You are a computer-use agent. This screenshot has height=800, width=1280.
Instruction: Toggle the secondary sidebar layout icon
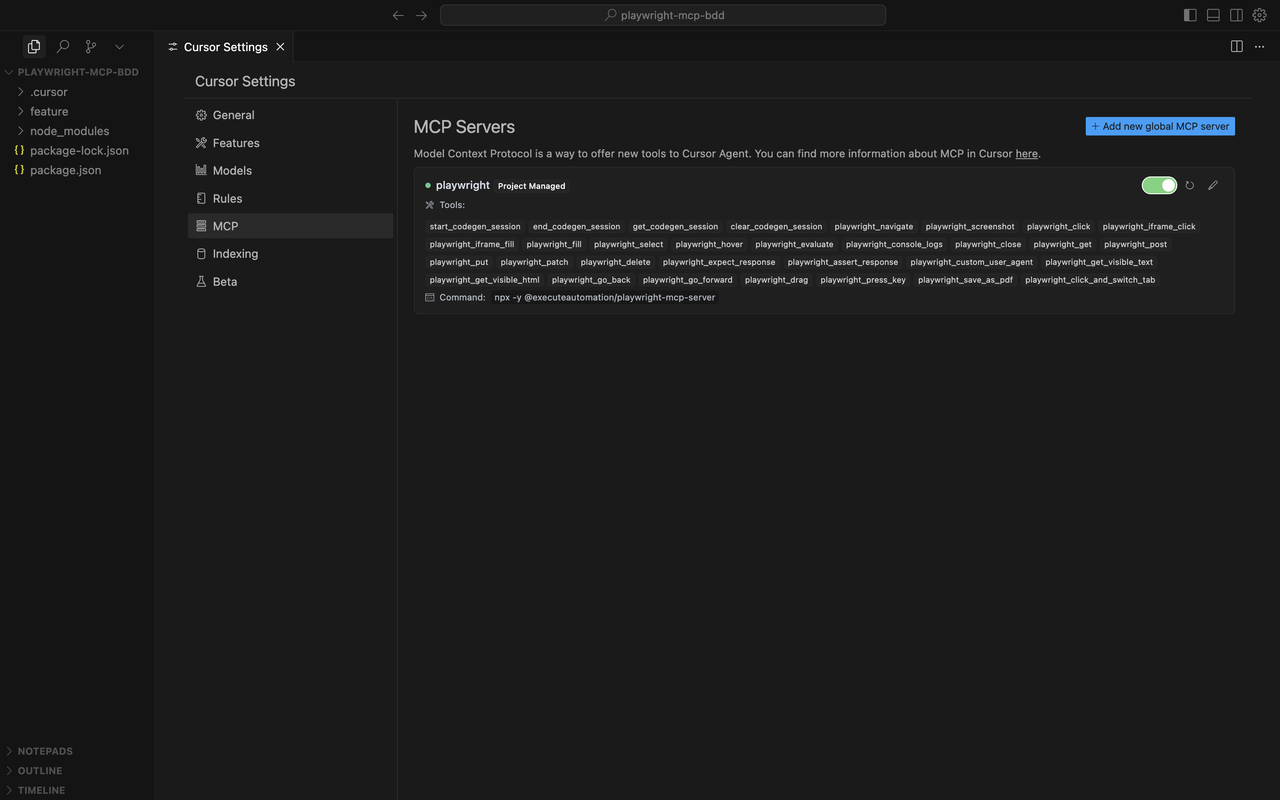coord(1236,15)
